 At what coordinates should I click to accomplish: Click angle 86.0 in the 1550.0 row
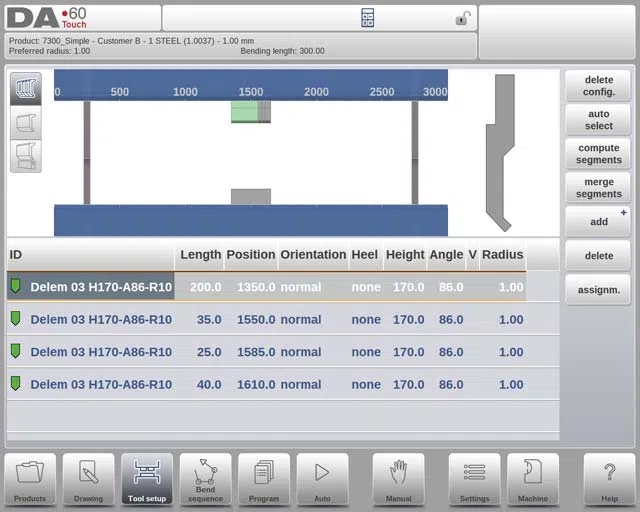coord(451,319)
